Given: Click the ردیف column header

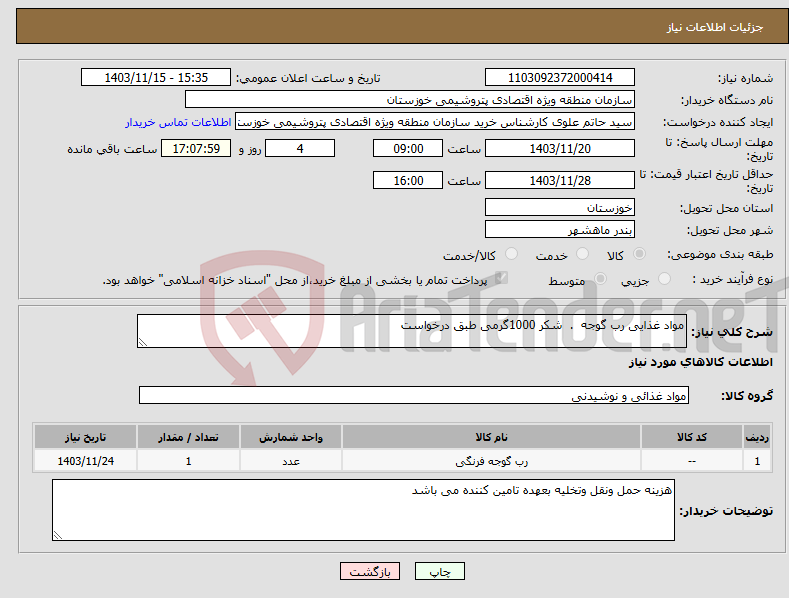Looking at the screenshot, I should [x=757, y=437].
